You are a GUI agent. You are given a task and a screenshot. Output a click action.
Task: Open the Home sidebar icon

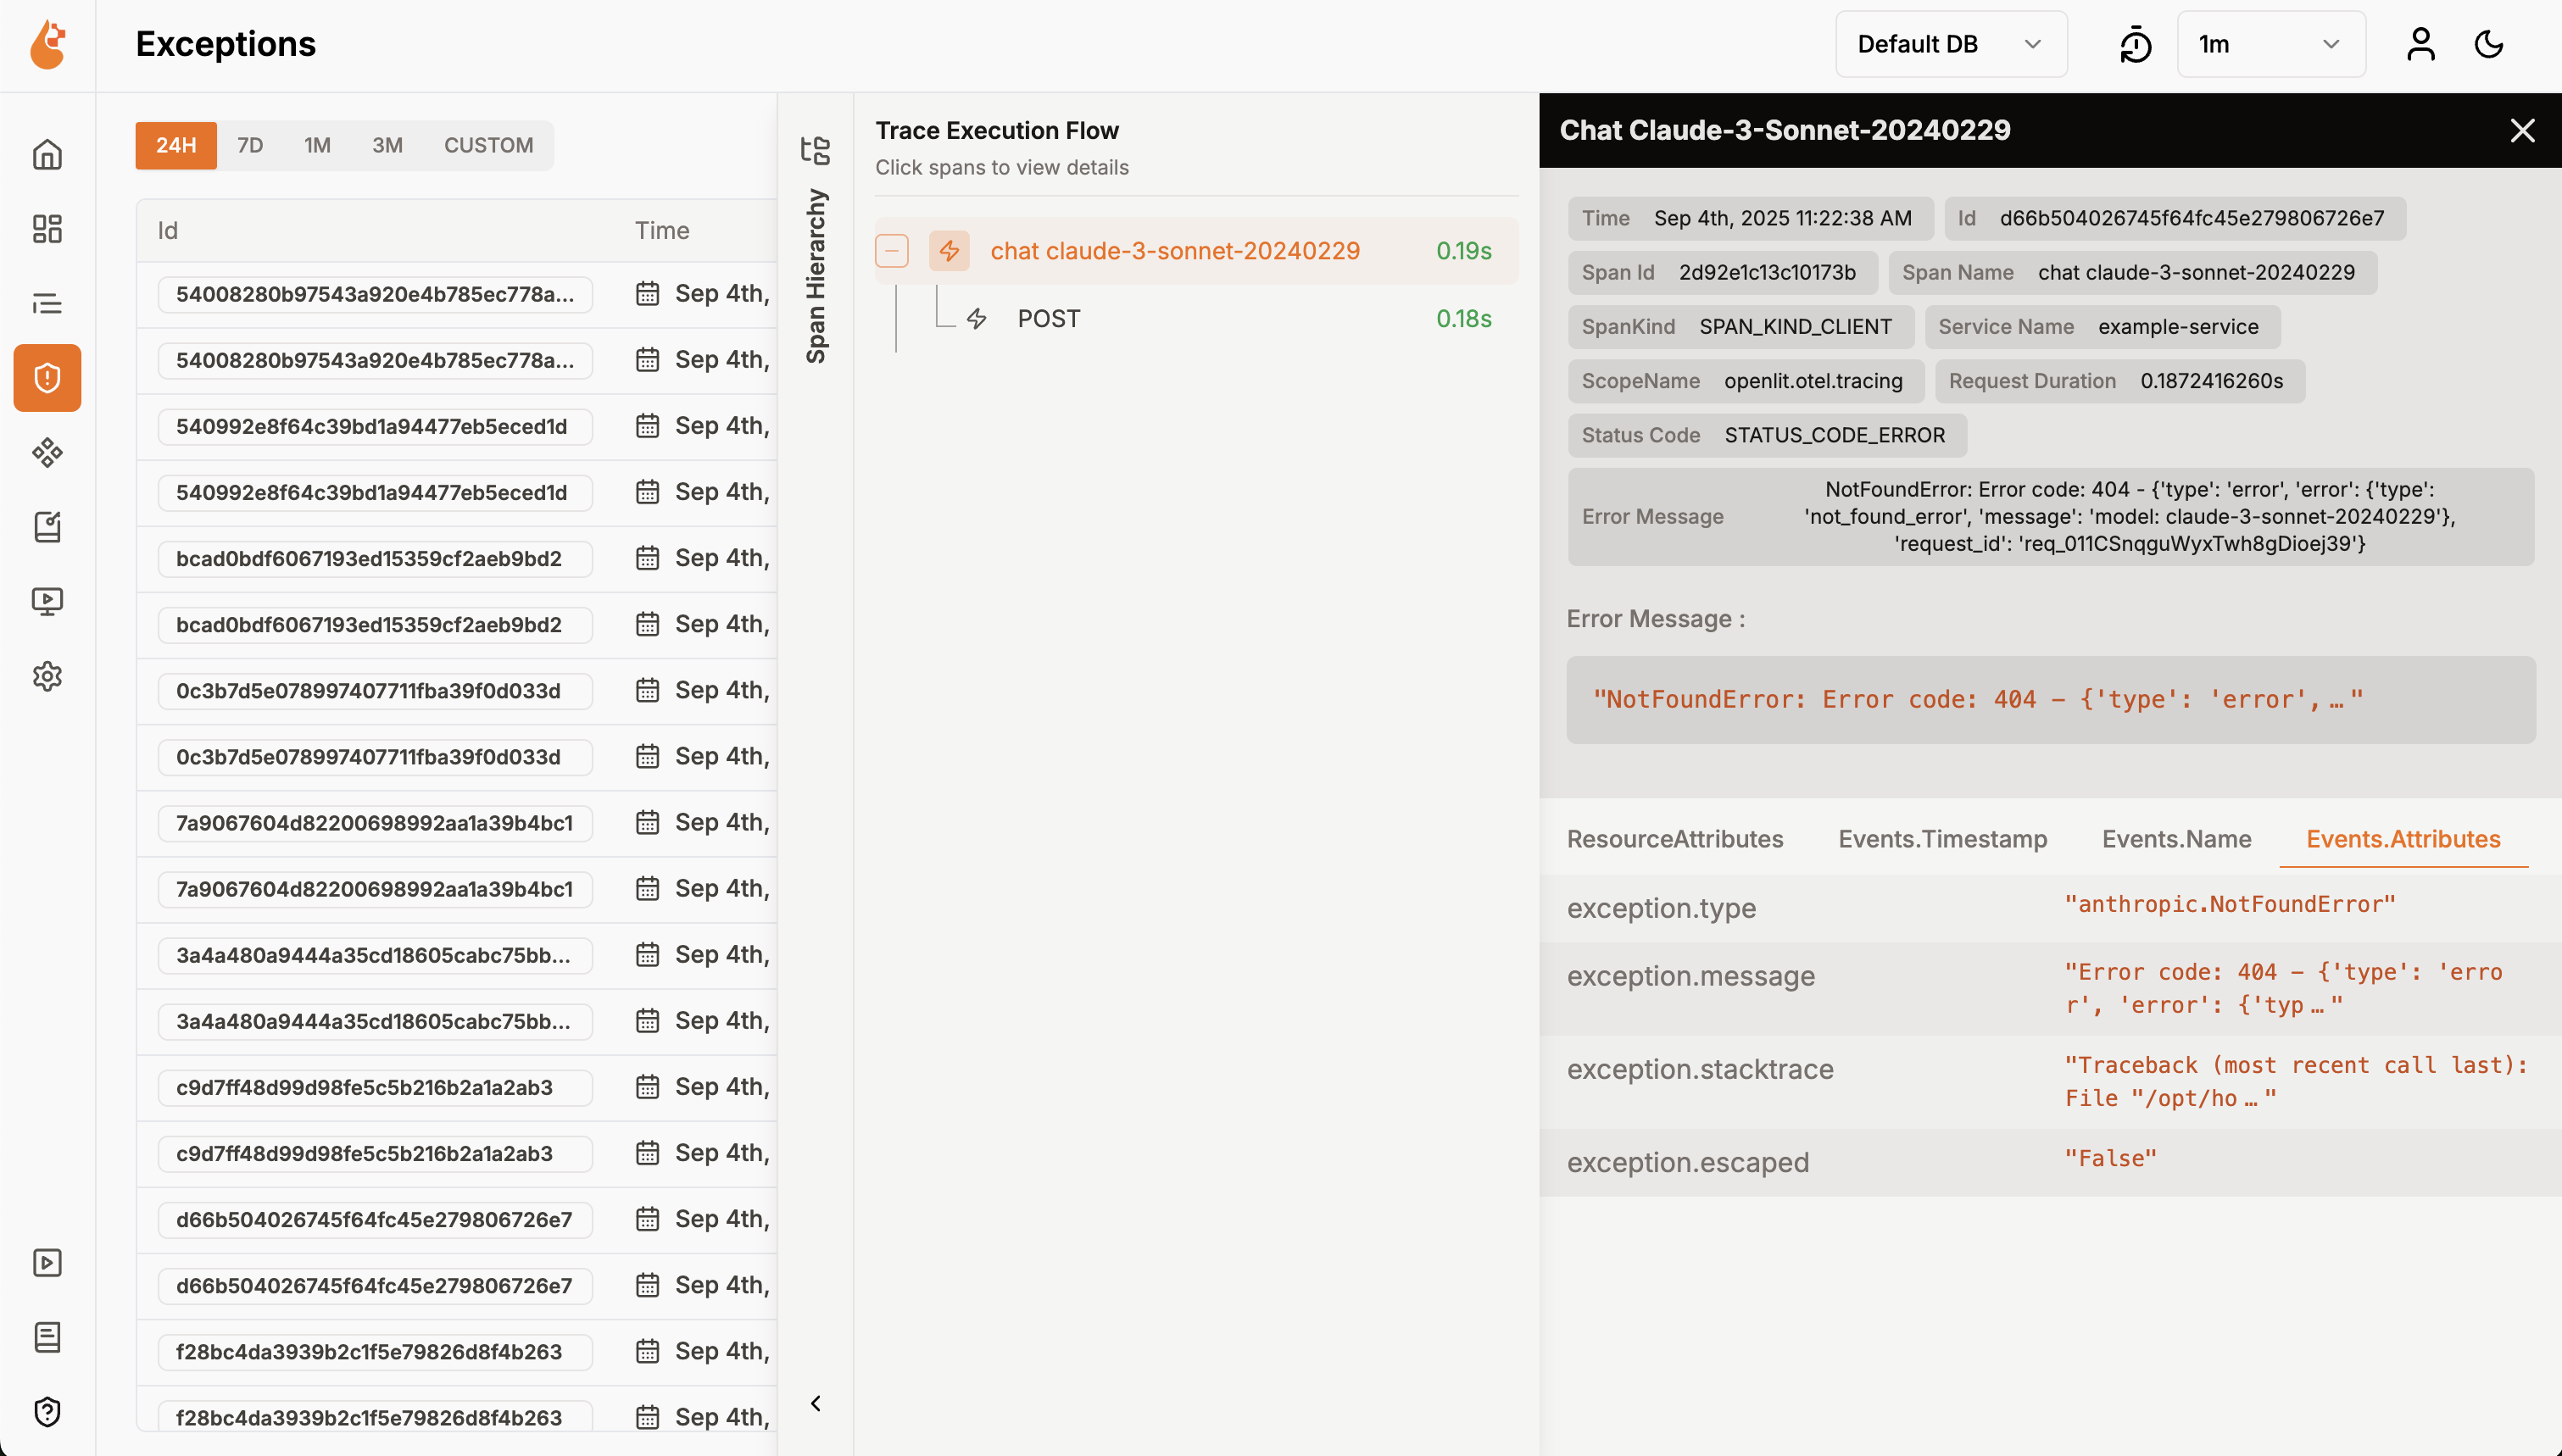(47, 155)
